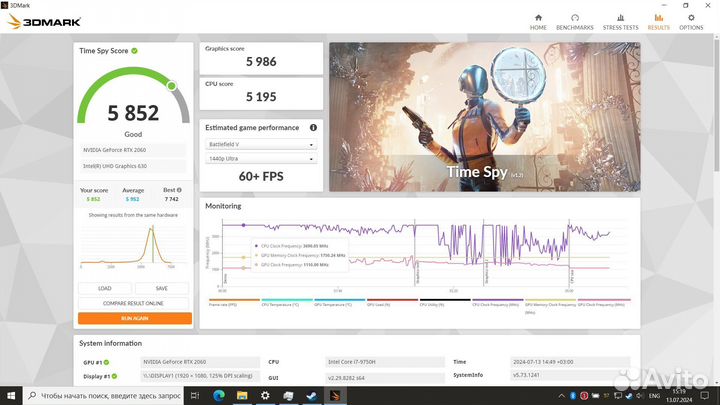Click the CPU Clock Frequency legend swatch

tap(498, 300)
